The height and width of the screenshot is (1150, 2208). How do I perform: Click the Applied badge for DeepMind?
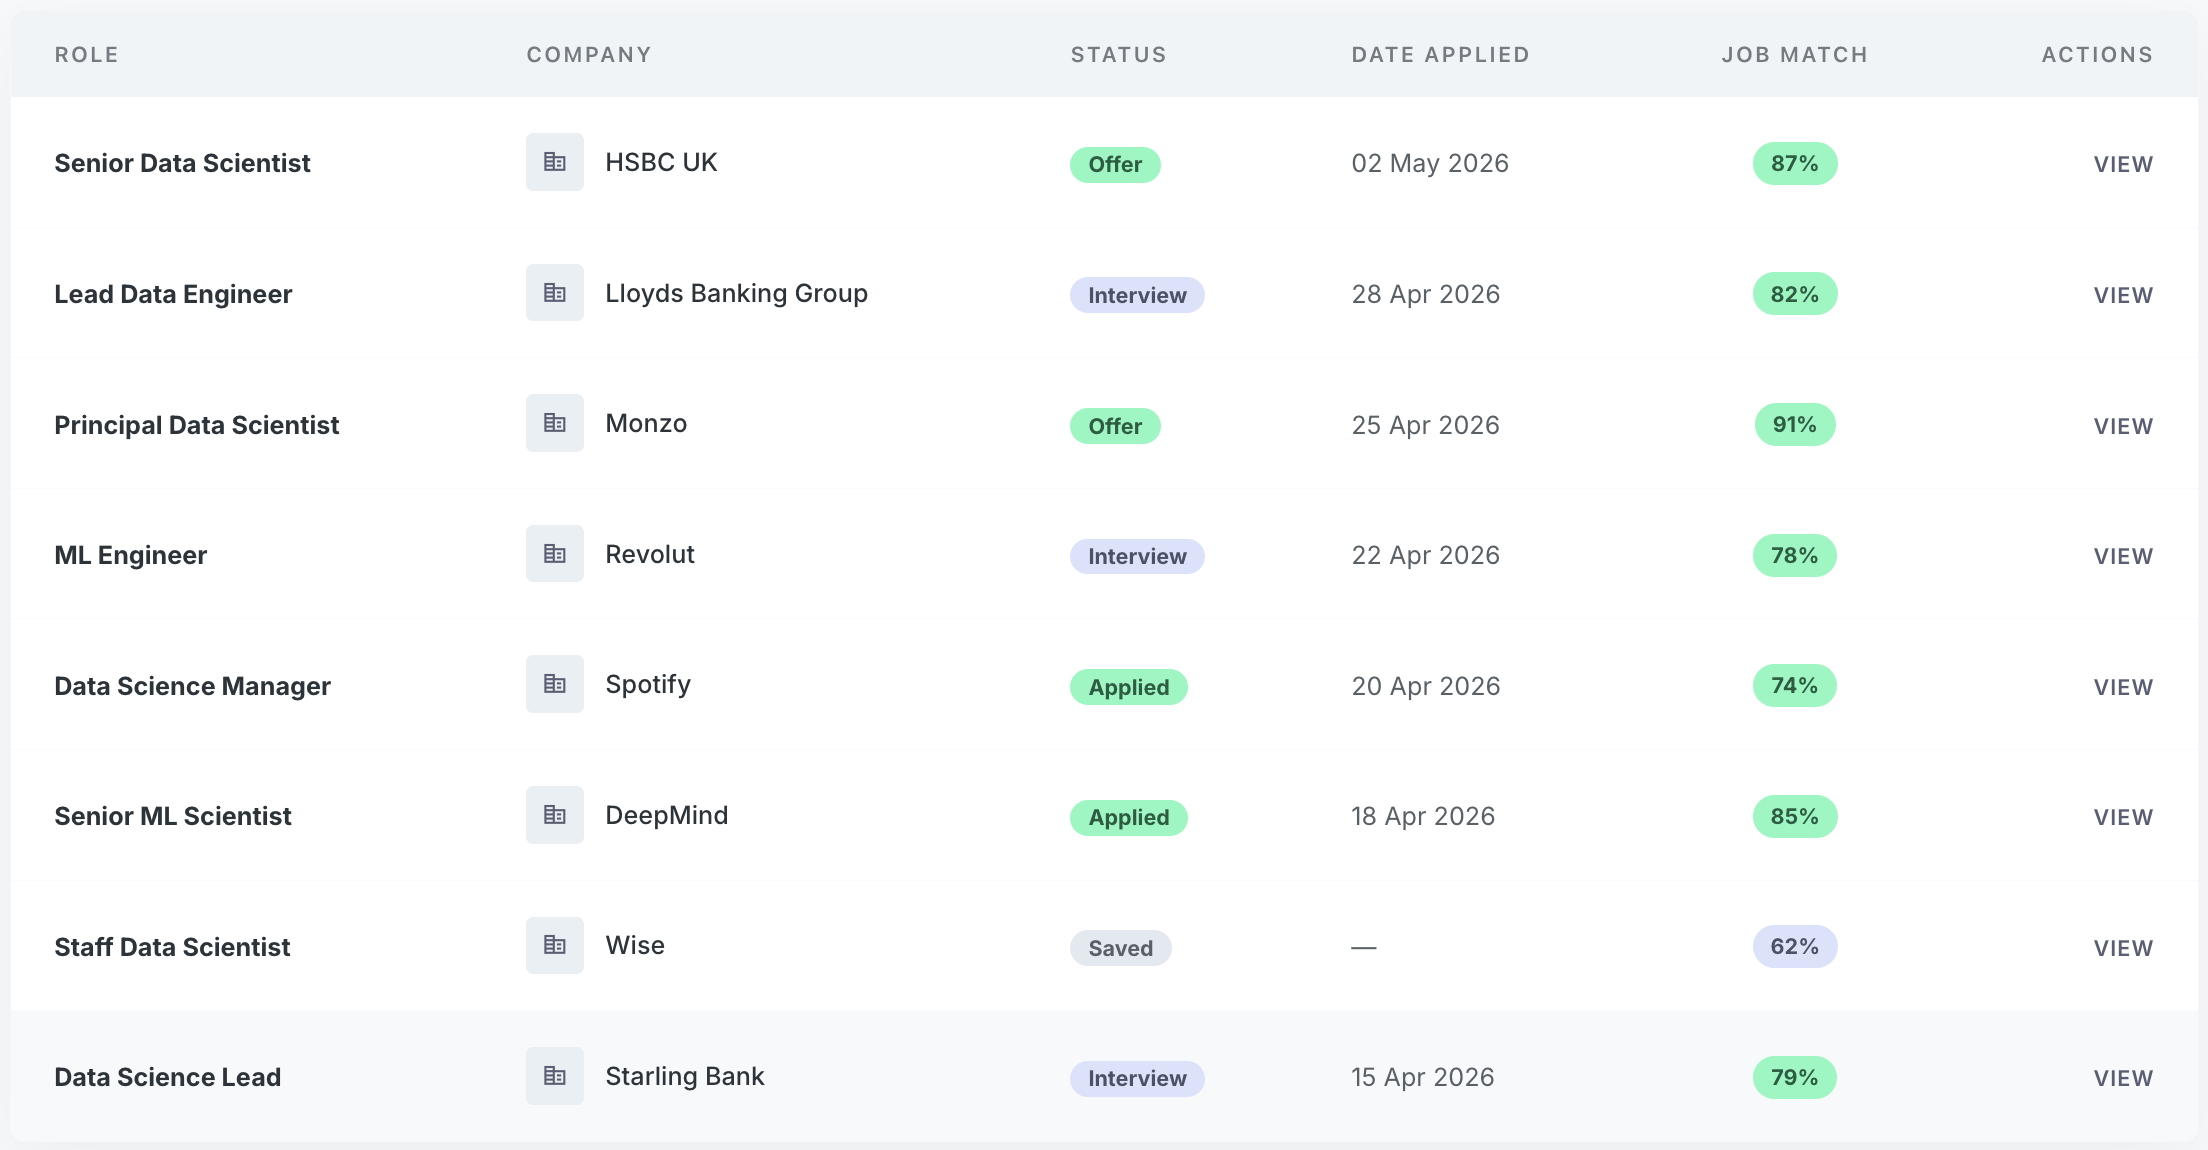click(x=1129, y=817)
